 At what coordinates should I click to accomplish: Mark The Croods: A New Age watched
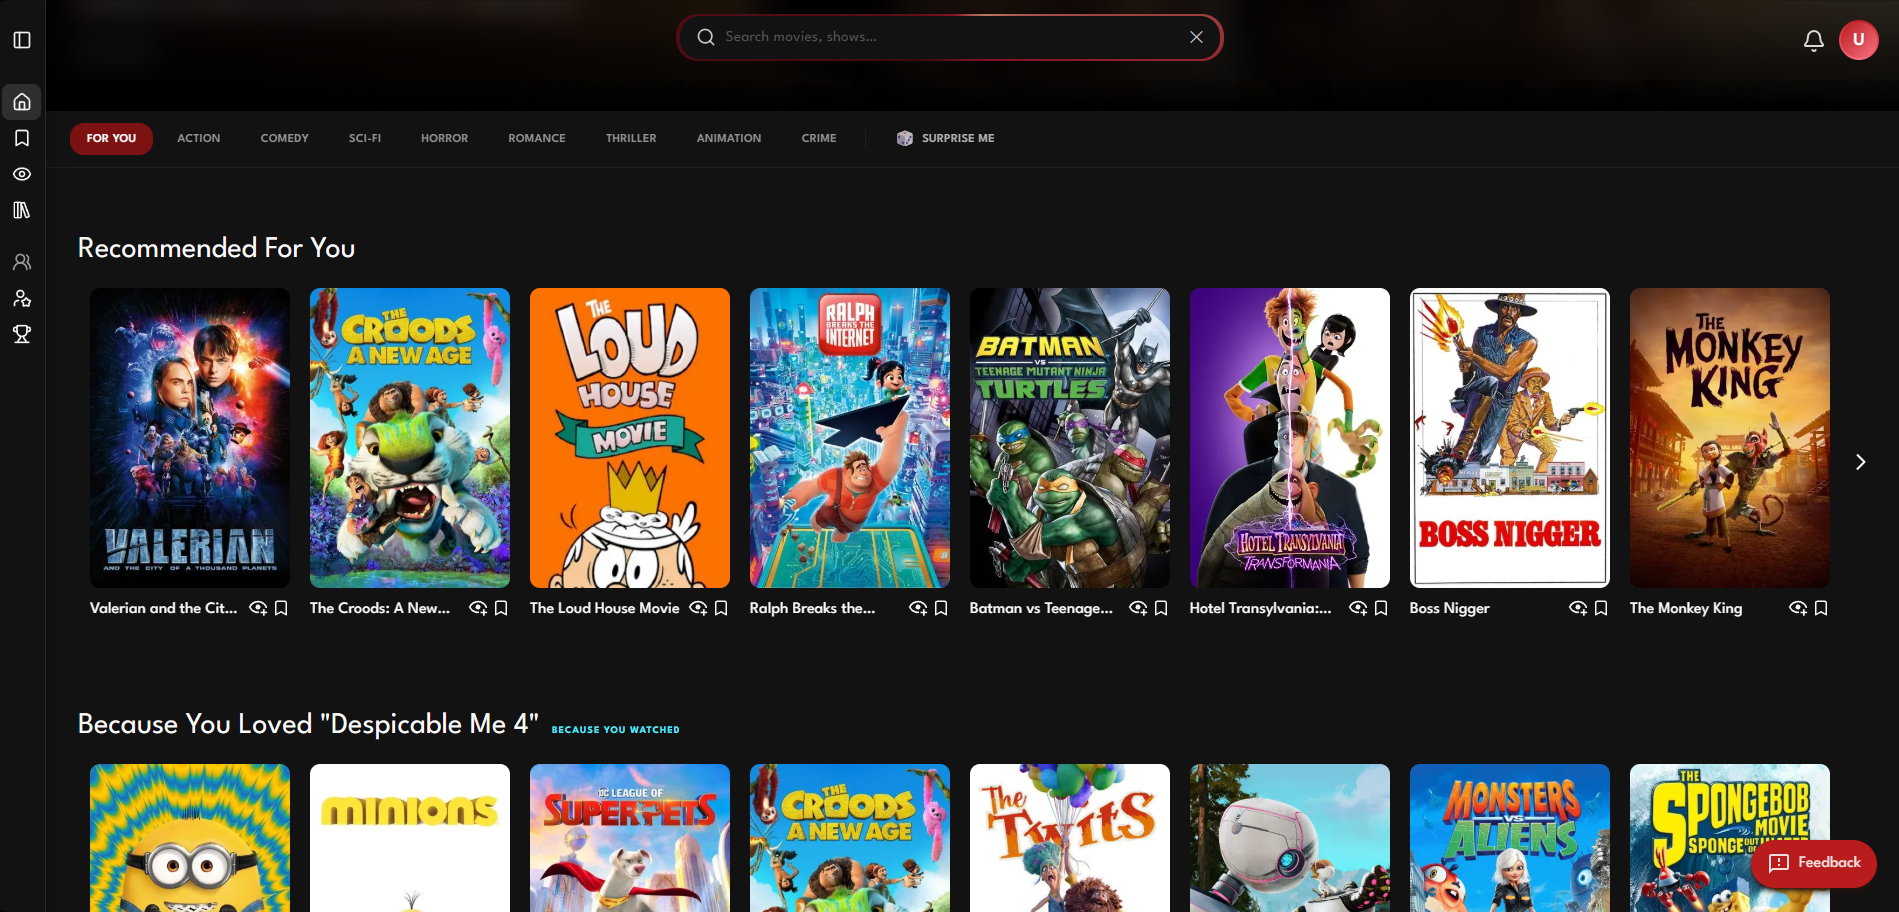click(478, 608)
